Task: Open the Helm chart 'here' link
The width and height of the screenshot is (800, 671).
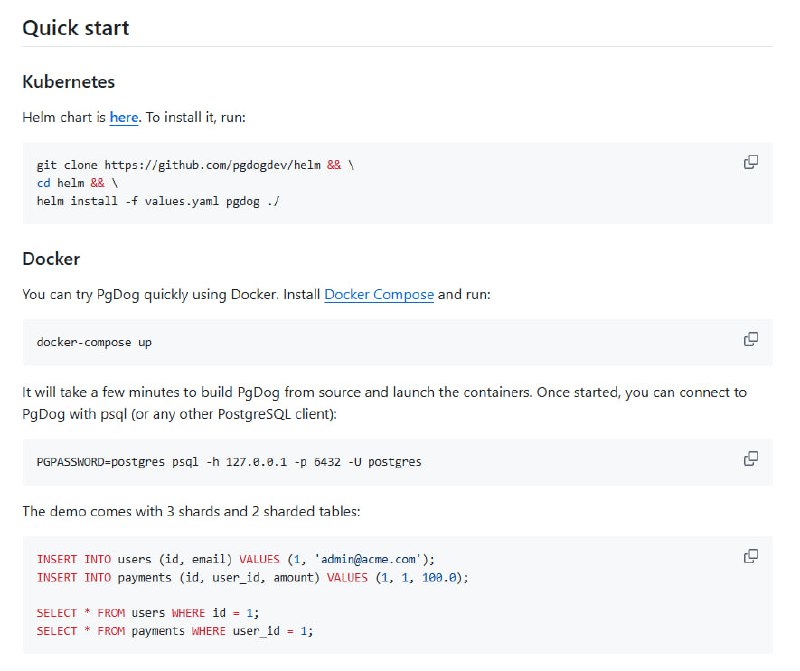Action: [x=123, y=117]
